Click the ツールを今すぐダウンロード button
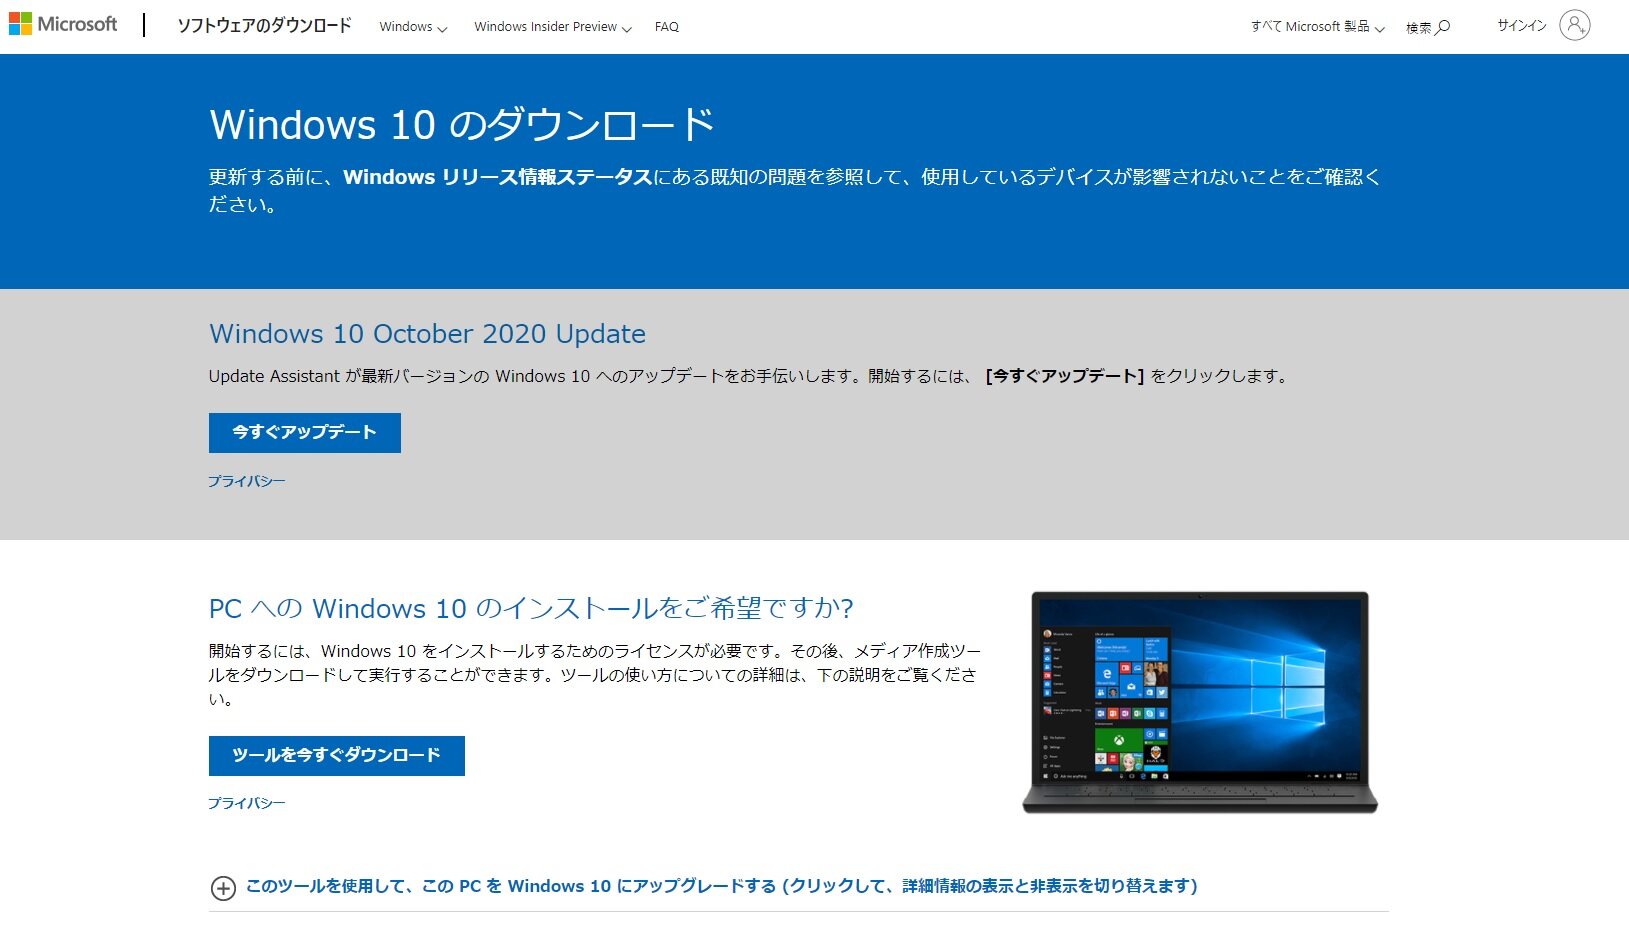Image resolution: width=1629 pixels, height=925 pixels. (337, 756)
